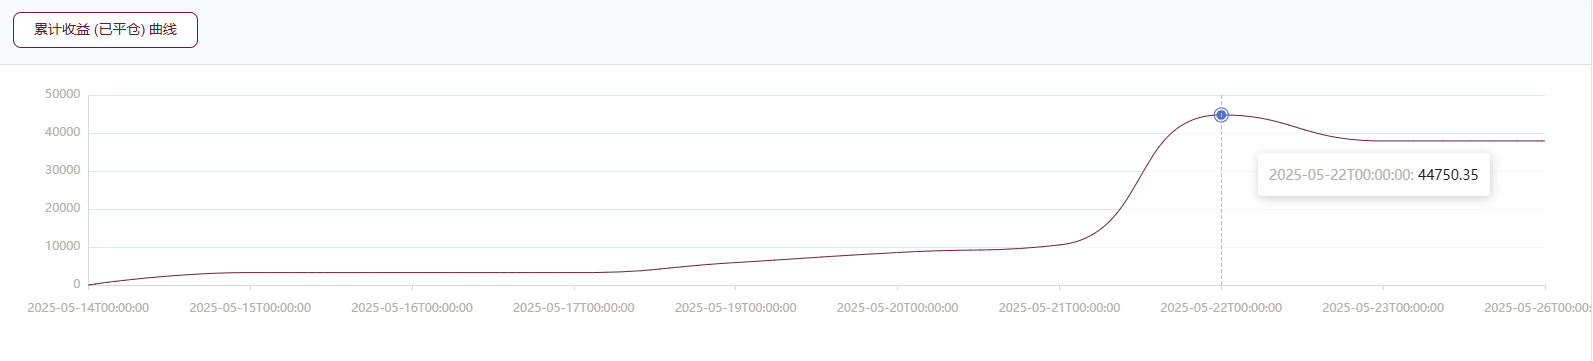The image size is (1593, 361).
Task: Select the 0 value on the y-axis
Action: pos(77,284)
